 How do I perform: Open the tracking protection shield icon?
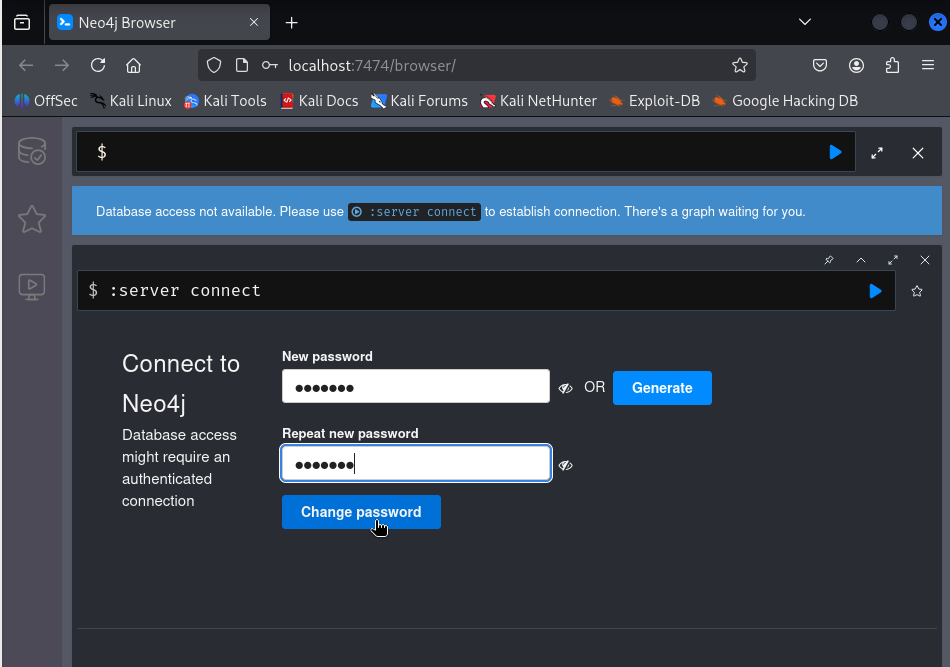point(214,65)
